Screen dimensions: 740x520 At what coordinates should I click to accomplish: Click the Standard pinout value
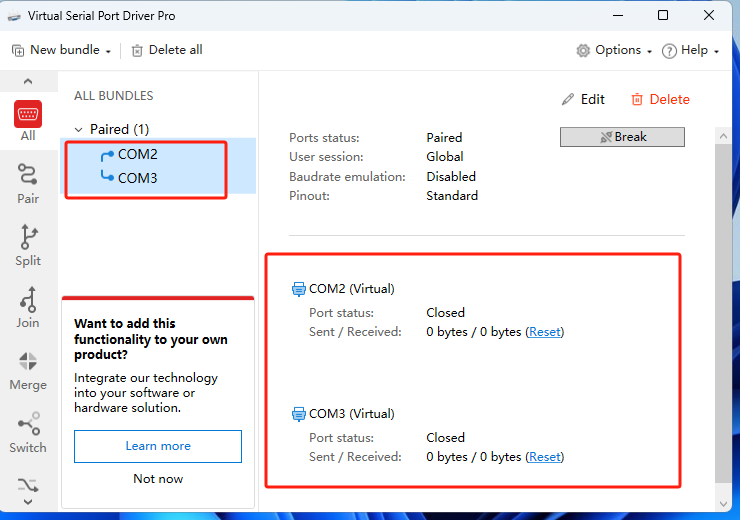[452, 196]
